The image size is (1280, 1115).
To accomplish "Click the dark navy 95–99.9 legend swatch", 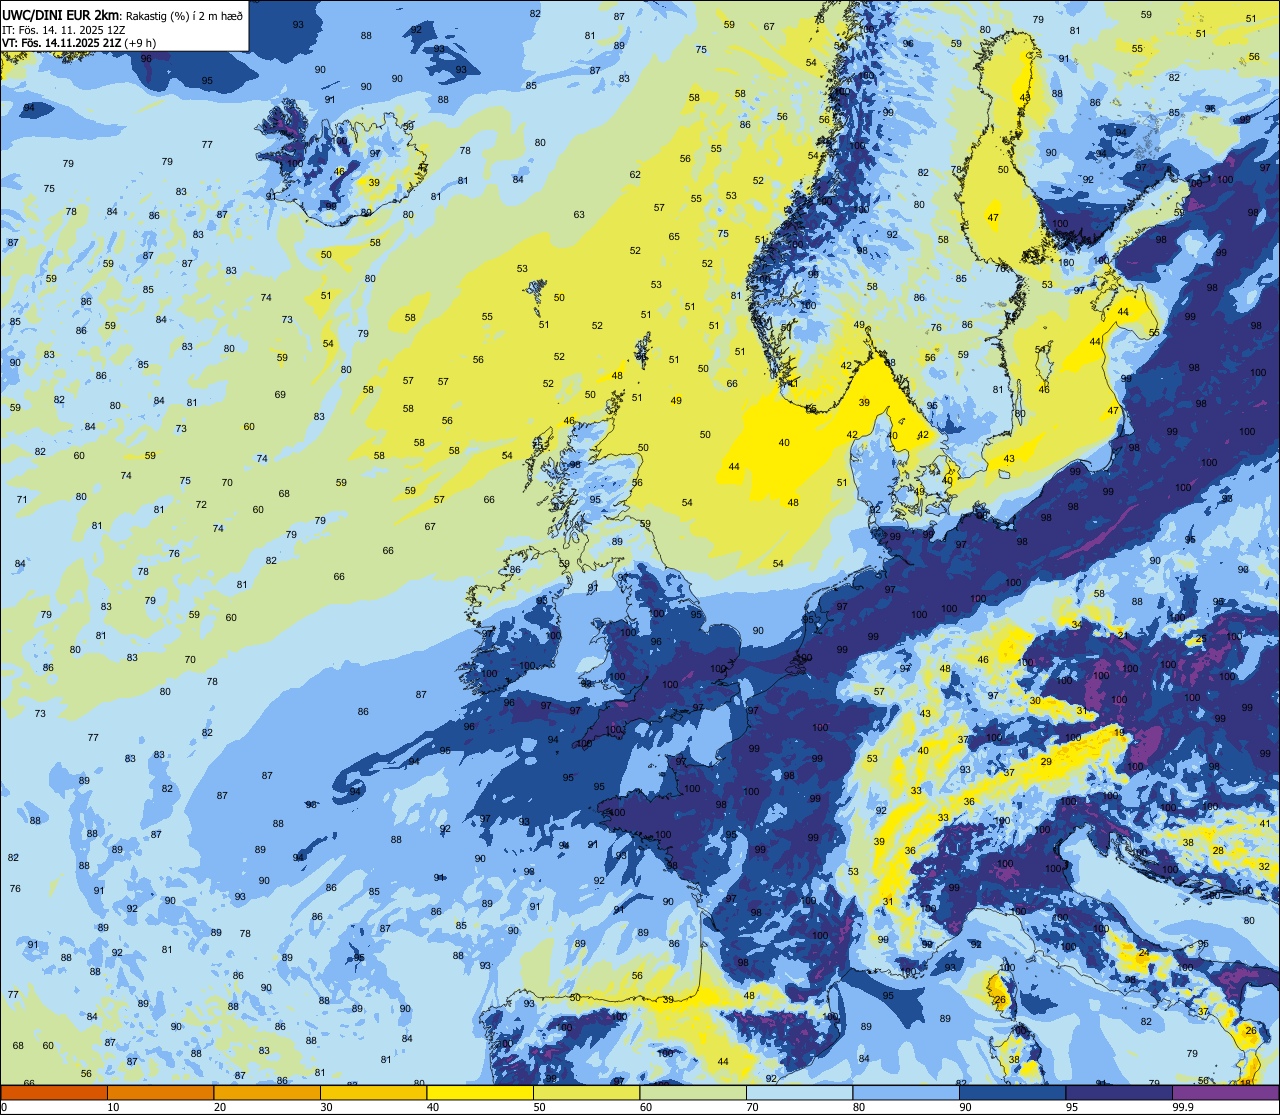I will click(1119, 1092).
